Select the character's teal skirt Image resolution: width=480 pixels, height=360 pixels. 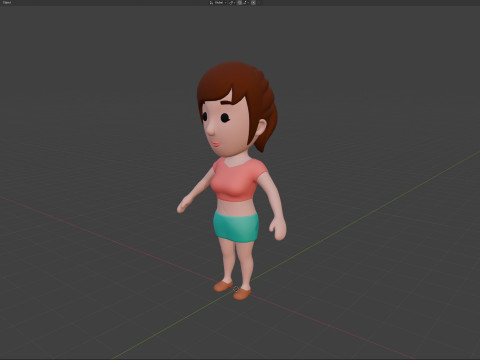(x=237, y=227)
